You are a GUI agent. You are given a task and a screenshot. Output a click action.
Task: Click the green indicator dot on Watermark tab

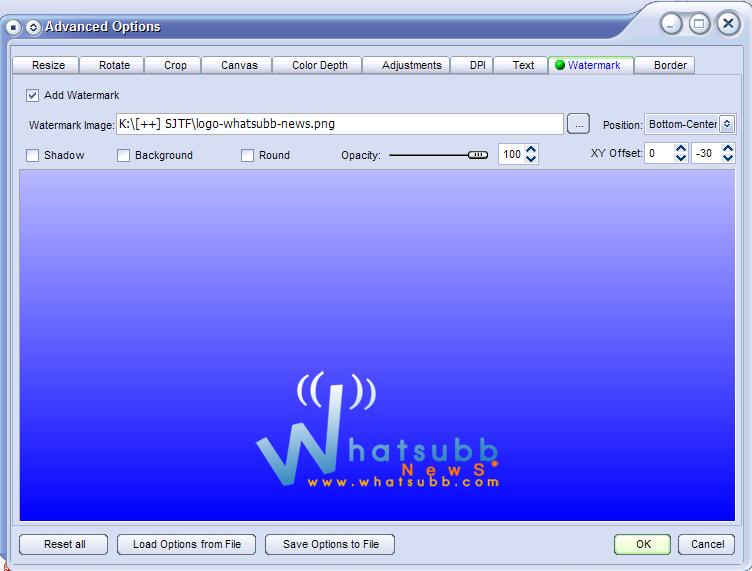point(559,65)
